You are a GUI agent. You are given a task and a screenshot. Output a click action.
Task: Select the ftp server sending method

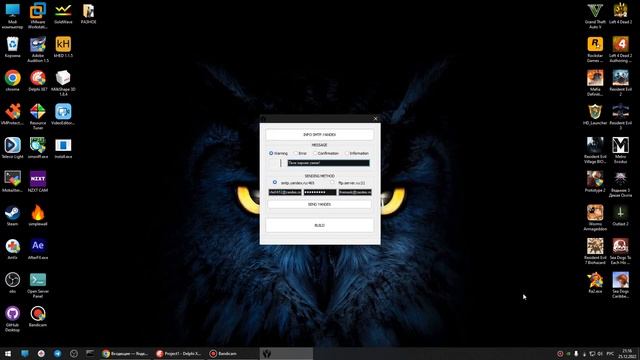coord(333,182)
